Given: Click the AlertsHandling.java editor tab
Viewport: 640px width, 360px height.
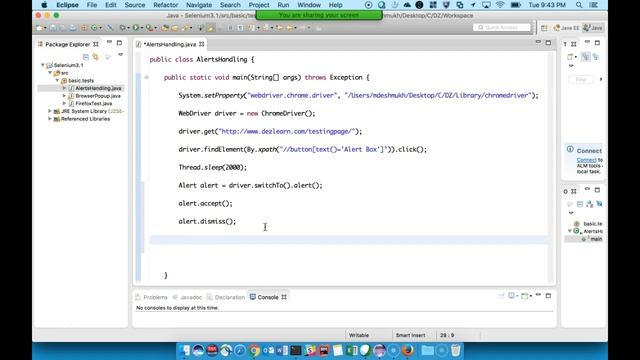Looking at the screenshot, I should click(170, 44).
